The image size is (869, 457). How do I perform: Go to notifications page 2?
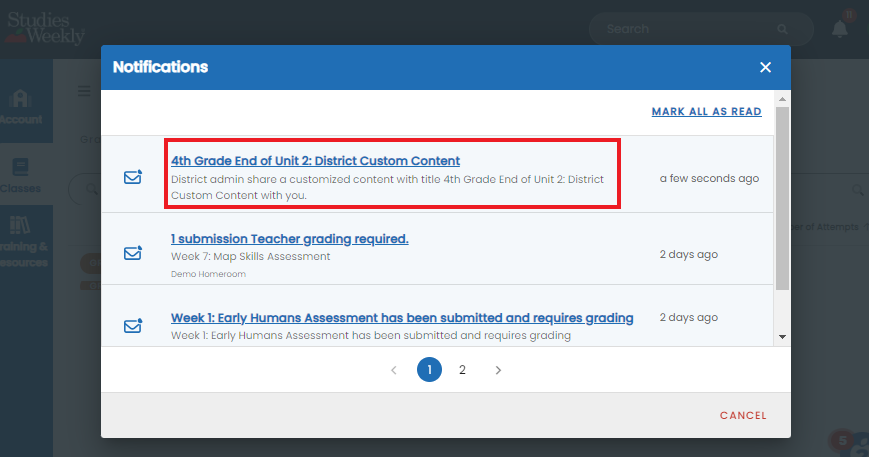pyautogui.click(x=462, y=369)
